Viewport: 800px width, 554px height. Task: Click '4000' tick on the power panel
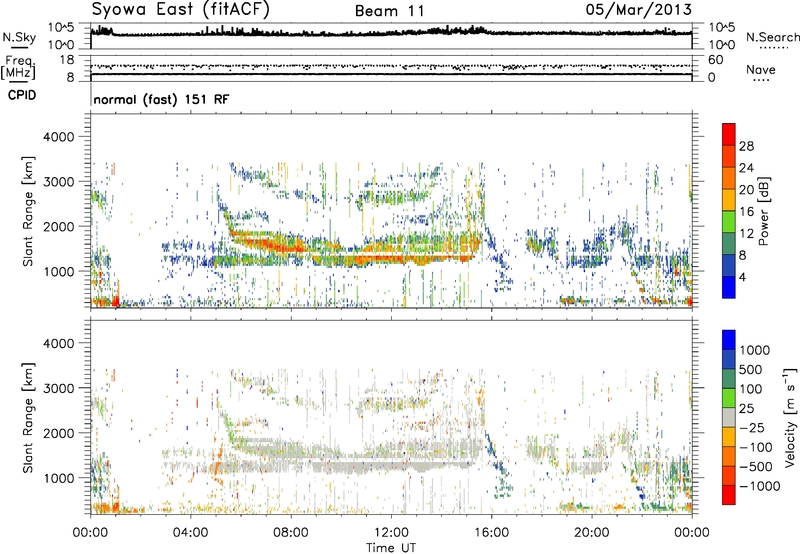58,137
